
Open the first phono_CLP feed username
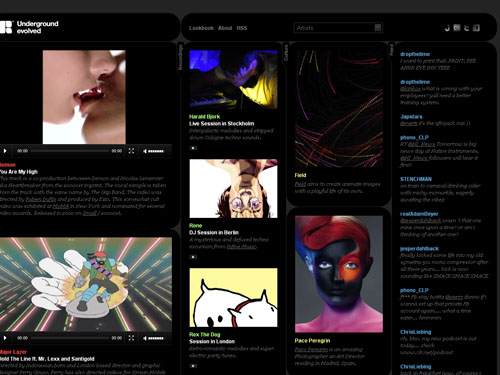point(414,137)
